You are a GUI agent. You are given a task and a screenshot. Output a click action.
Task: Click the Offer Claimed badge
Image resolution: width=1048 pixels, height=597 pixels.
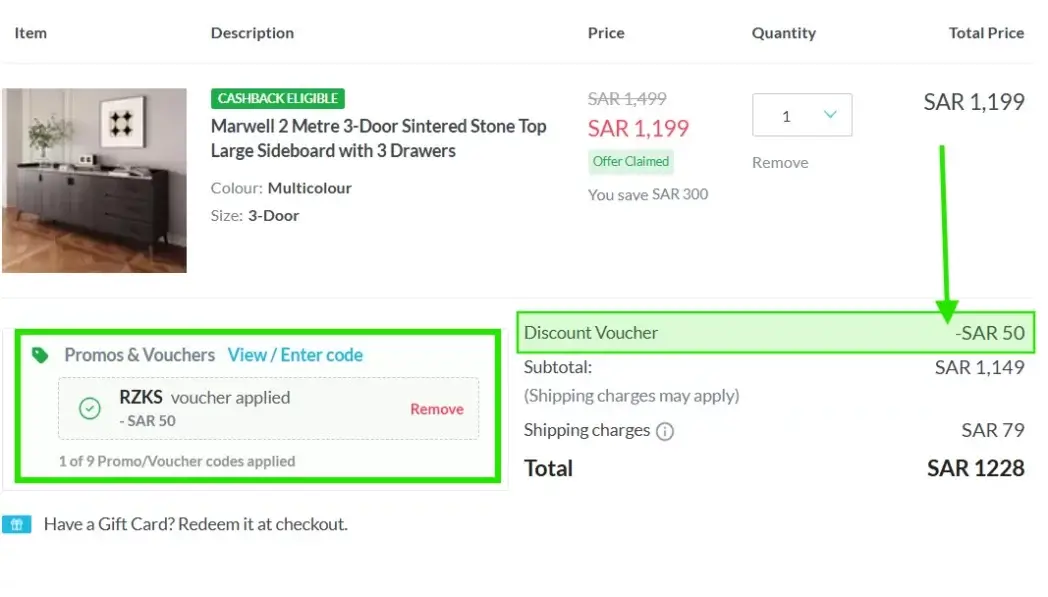pyautogui.click(x=630, y=160)
